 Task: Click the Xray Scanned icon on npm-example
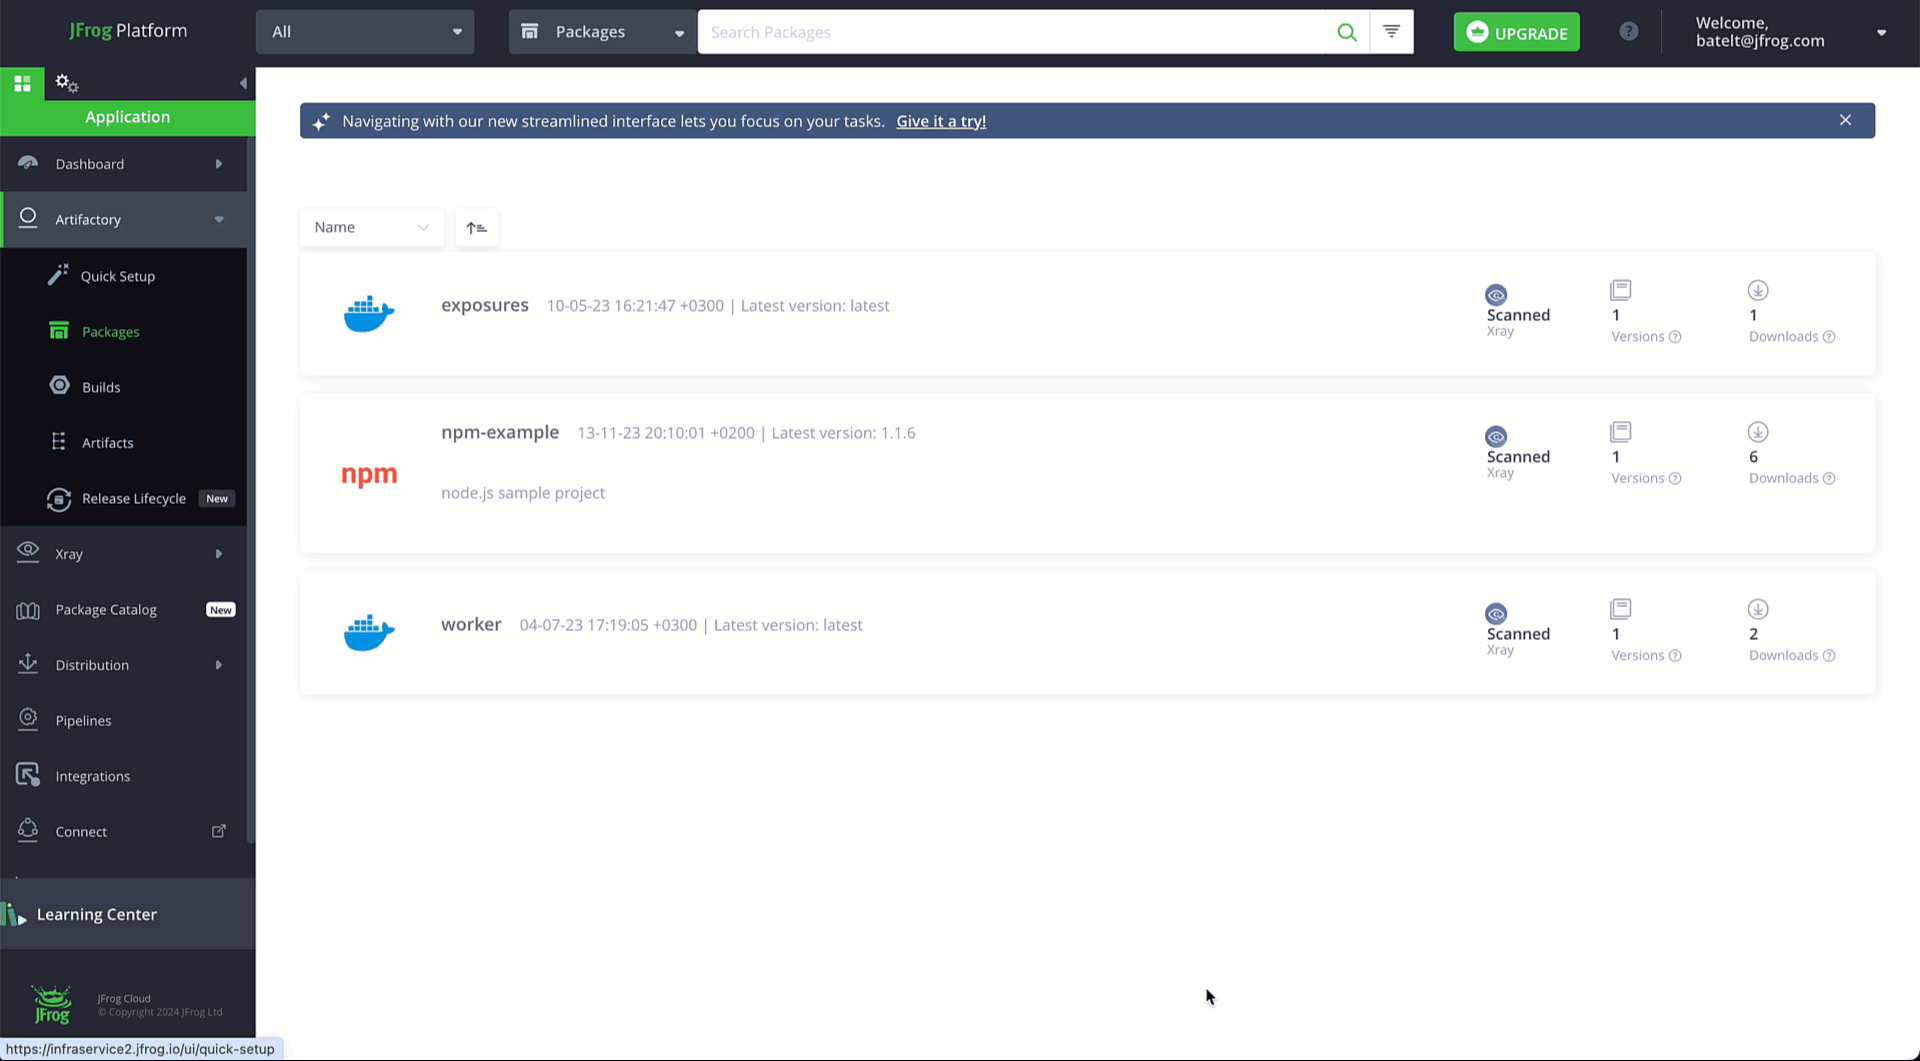(1496, 436)
